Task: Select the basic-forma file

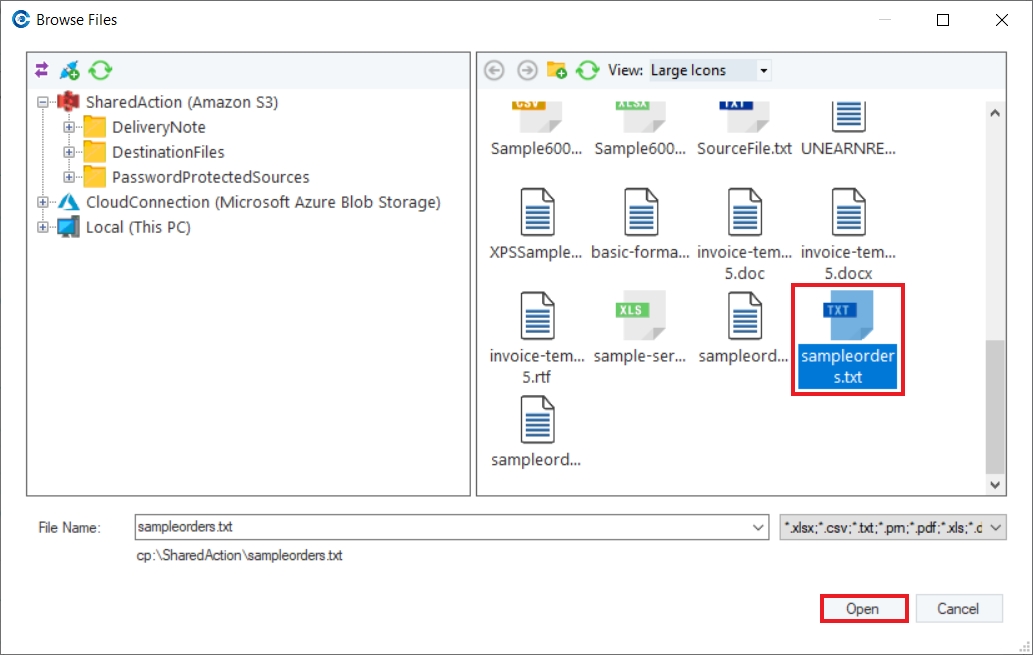Action: click(x=640, y=225)
